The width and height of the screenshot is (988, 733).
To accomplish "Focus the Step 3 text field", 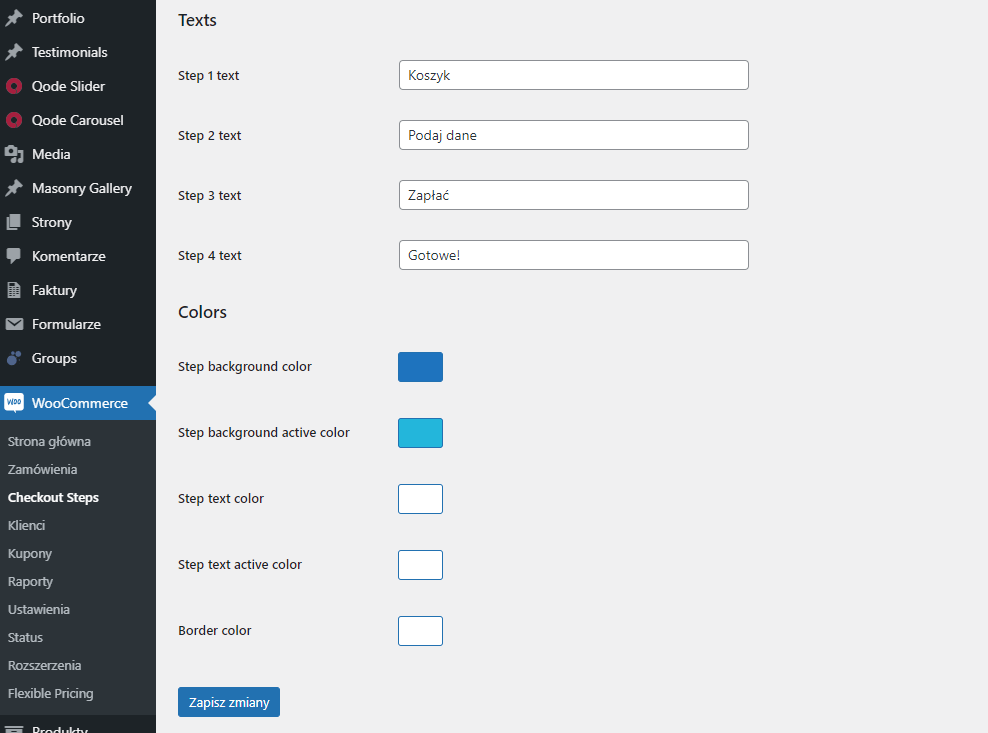I will pos(573,195).
